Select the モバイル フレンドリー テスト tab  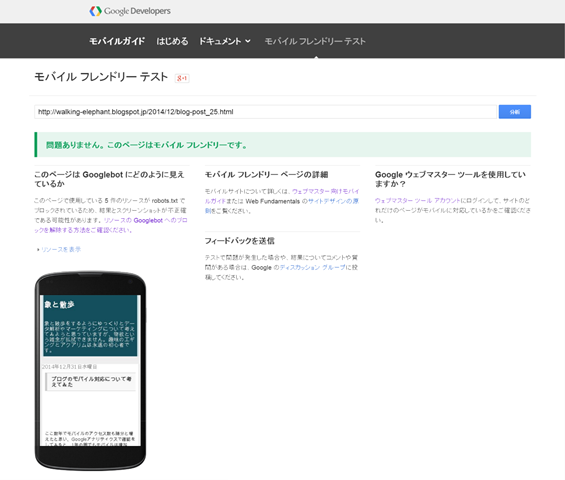tap(315, 41)
